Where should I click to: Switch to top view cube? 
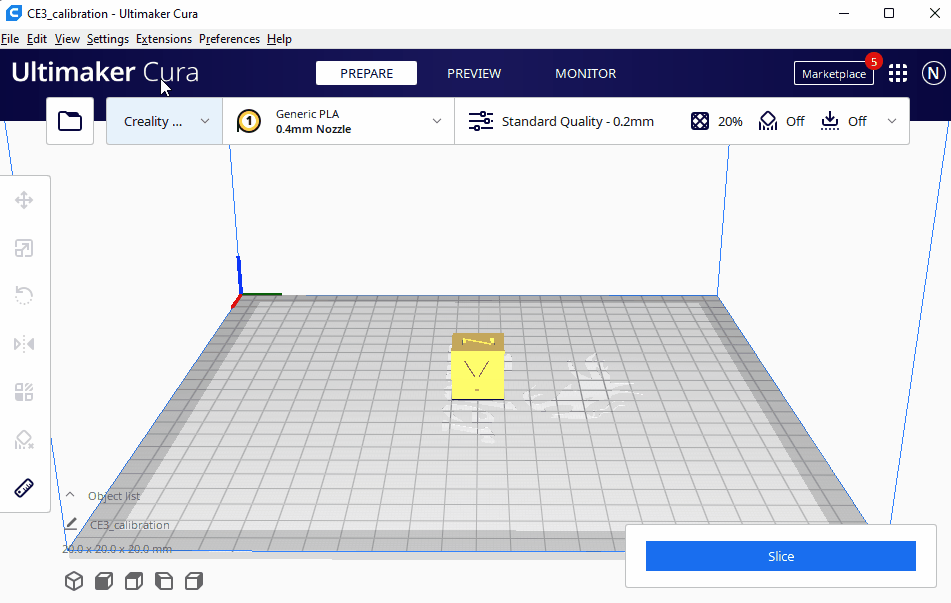click(134, 581)
